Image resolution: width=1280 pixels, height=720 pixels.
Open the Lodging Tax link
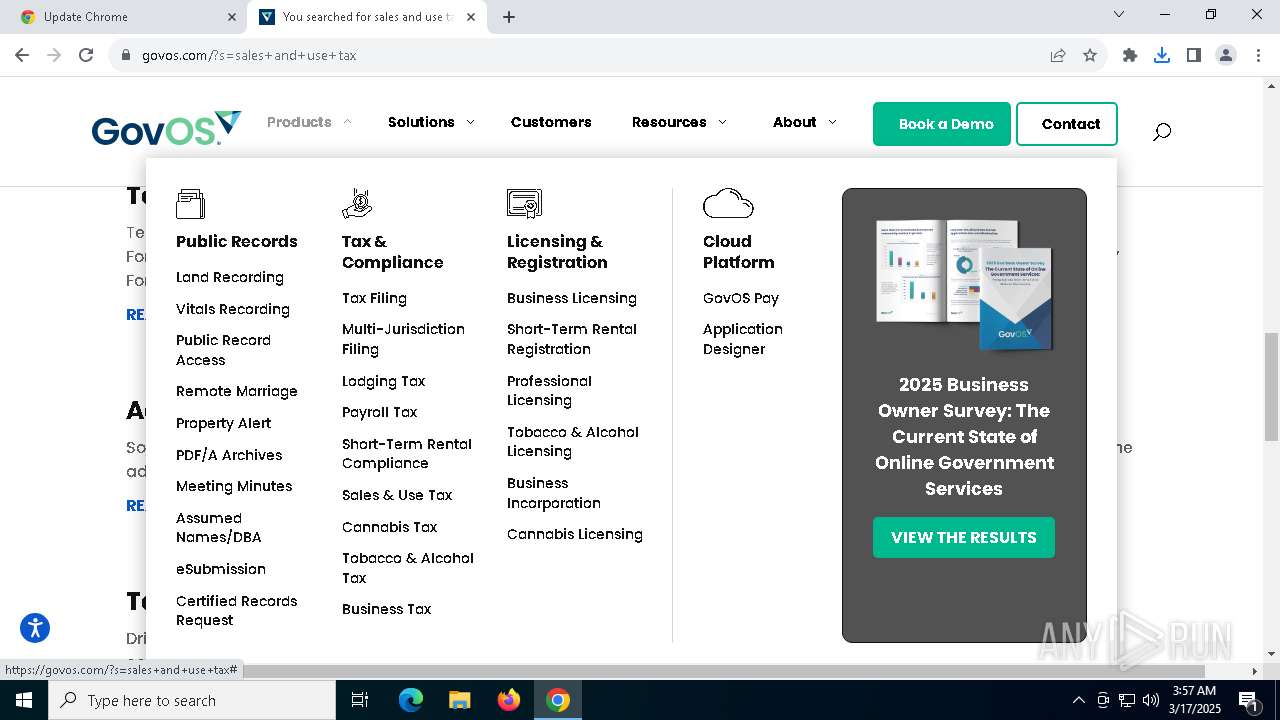click(x=384, y=381)
